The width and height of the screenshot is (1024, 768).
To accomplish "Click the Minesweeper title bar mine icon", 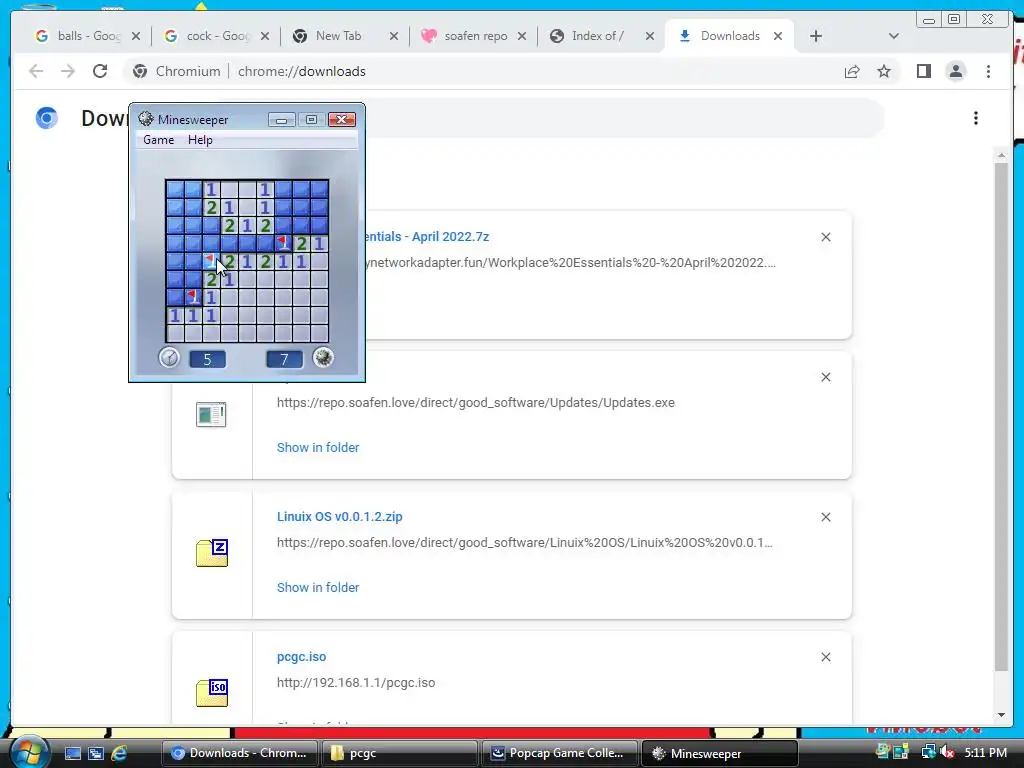I will 146,119.
